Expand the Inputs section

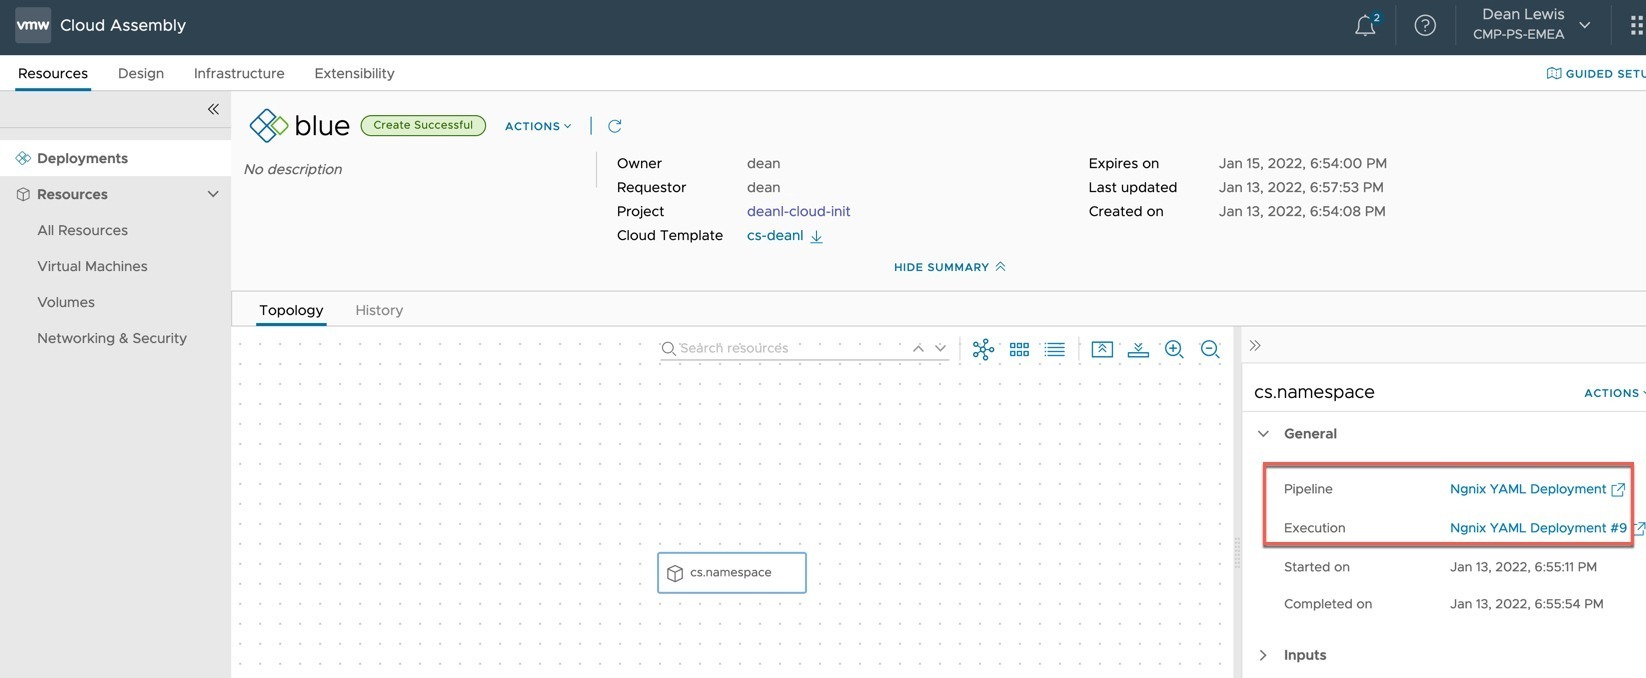click(x=1263, y=655)
